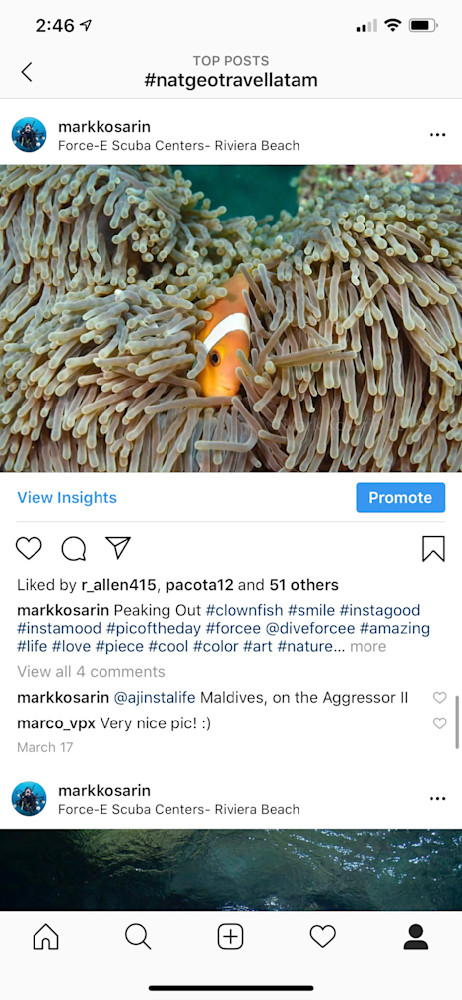Tap the back arrow in header
This screenshot has height=1000, width=462.
(26, 72)
